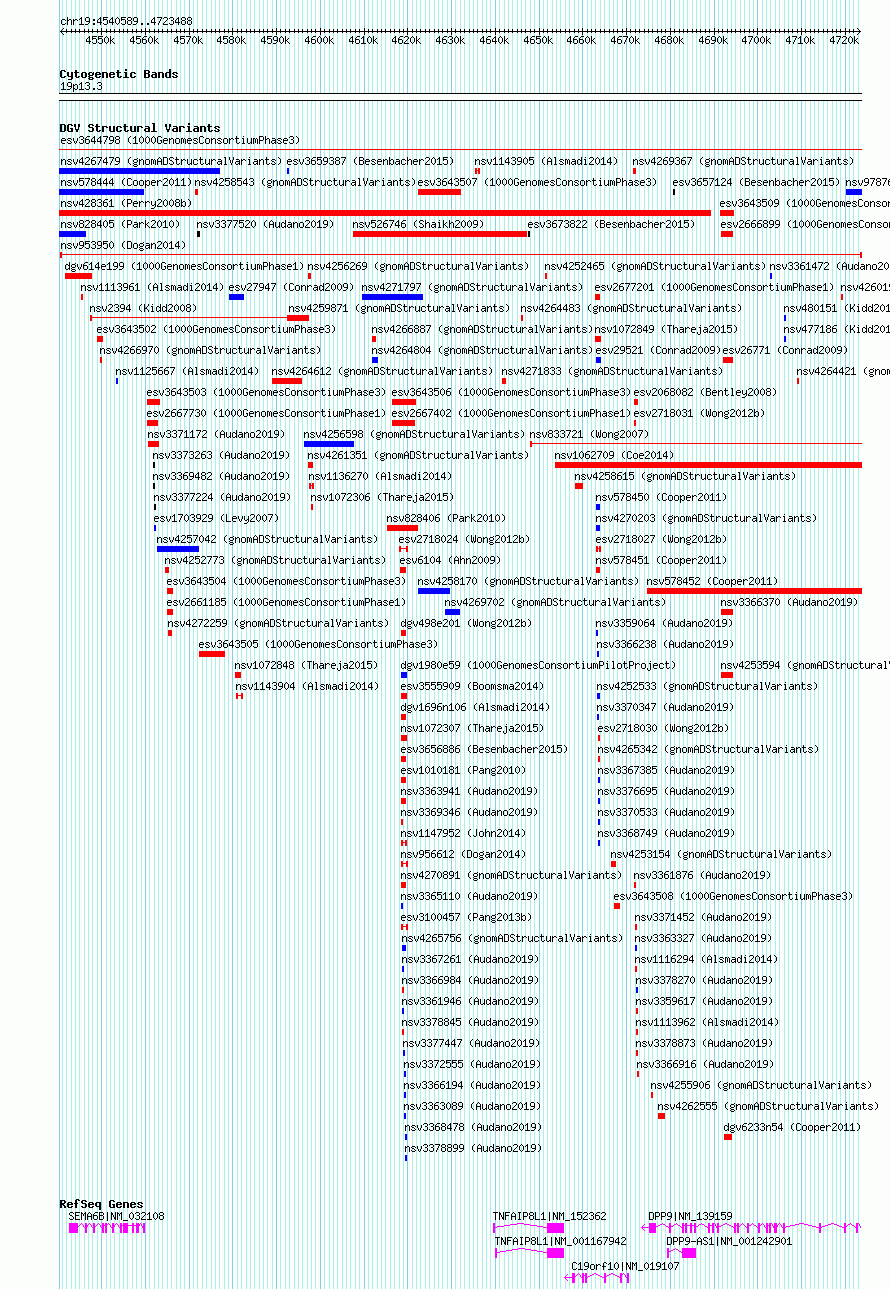
Task: Select nsv4258170 (gnomADStructuralVariants) label
Action: pyautogui.click(x=528, y=581)
